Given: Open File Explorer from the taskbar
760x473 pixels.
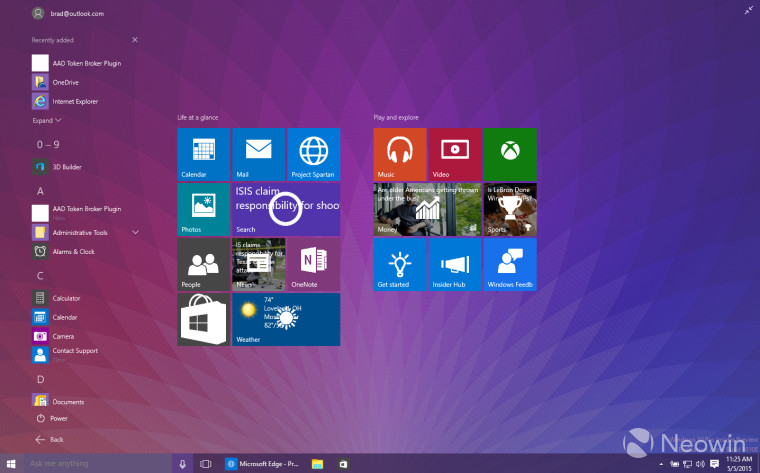Looking at the screenshot, I should point(317,464).
